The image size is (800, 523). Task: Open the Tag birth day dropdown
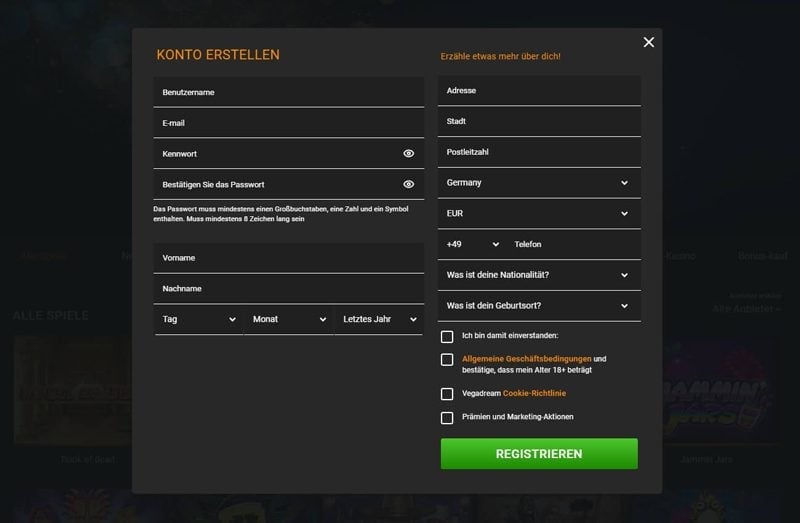click(198, 319)
